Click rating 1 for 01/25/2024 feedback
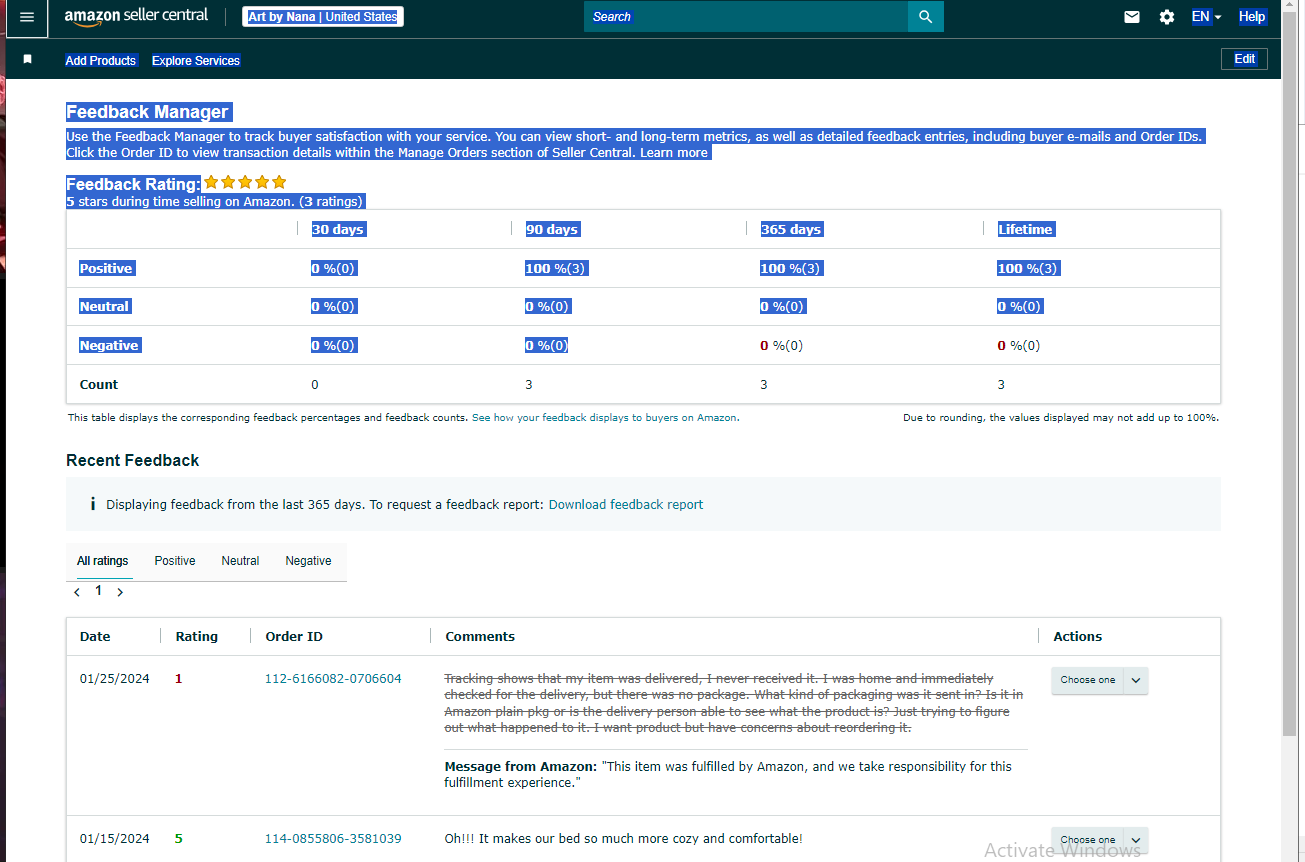This screenshot has height=862, width=1305. tap(179, 679)
